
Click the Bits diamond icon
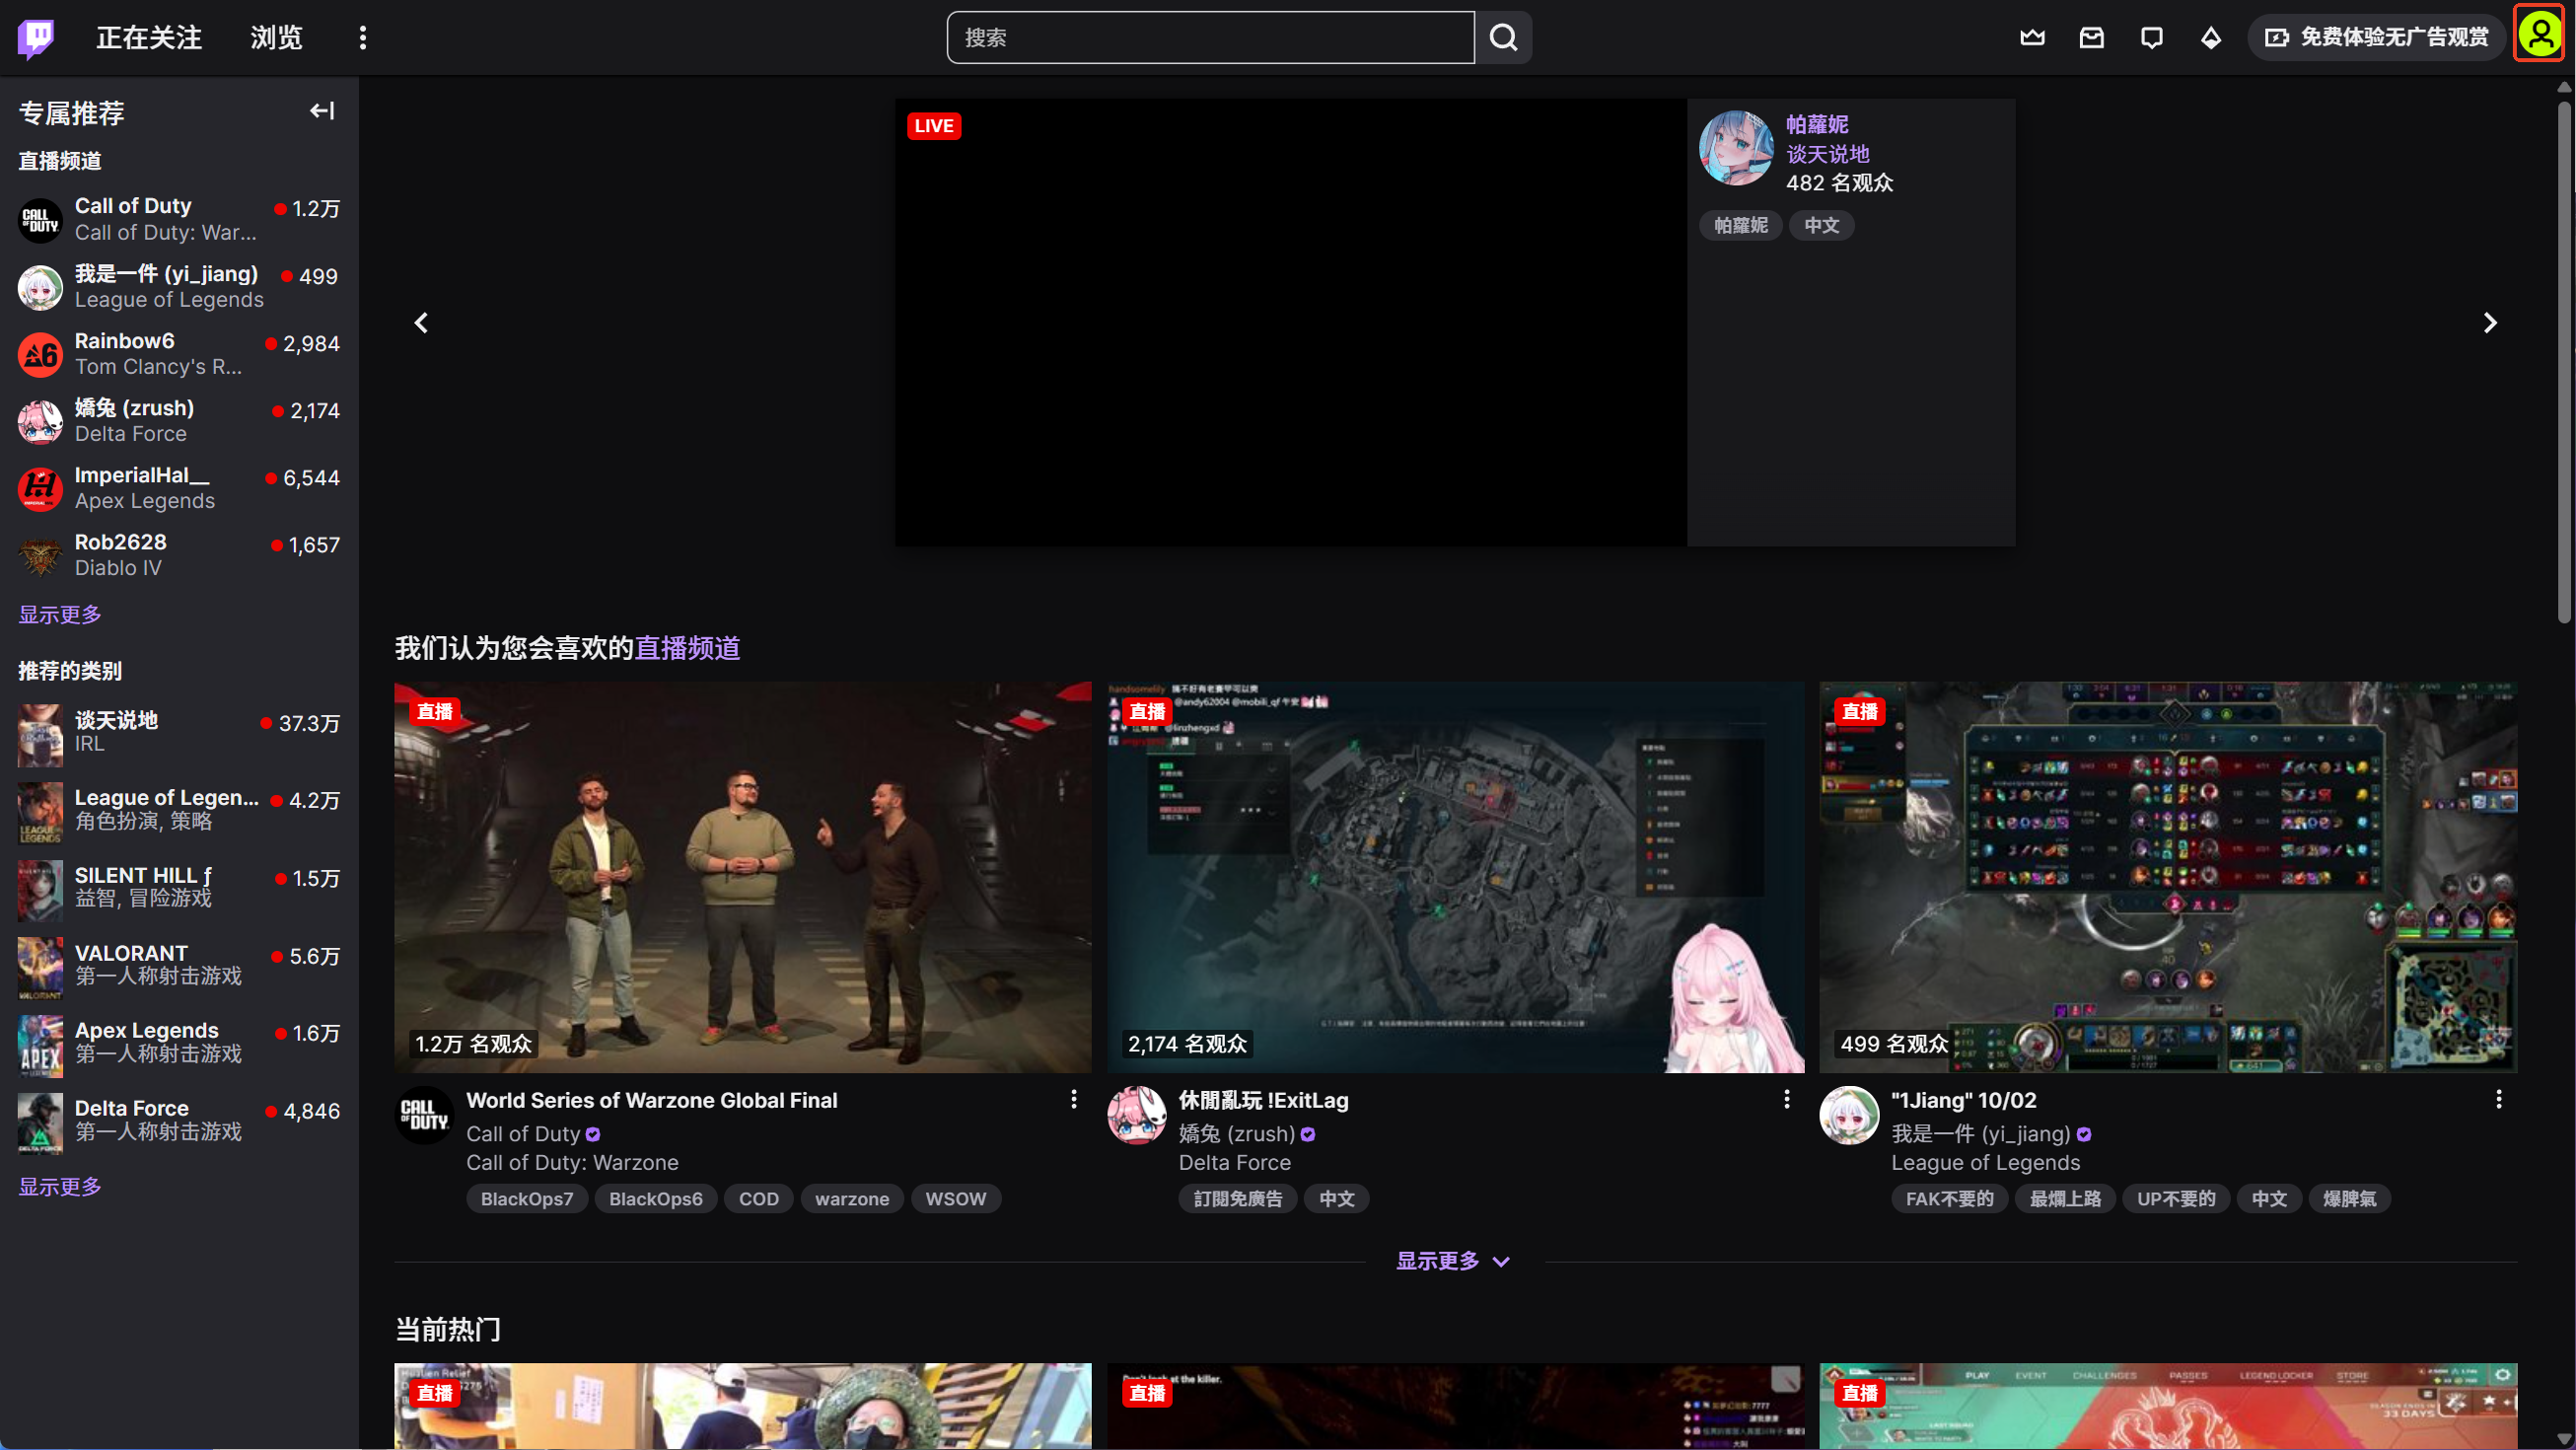click(x=2211, y=38)
